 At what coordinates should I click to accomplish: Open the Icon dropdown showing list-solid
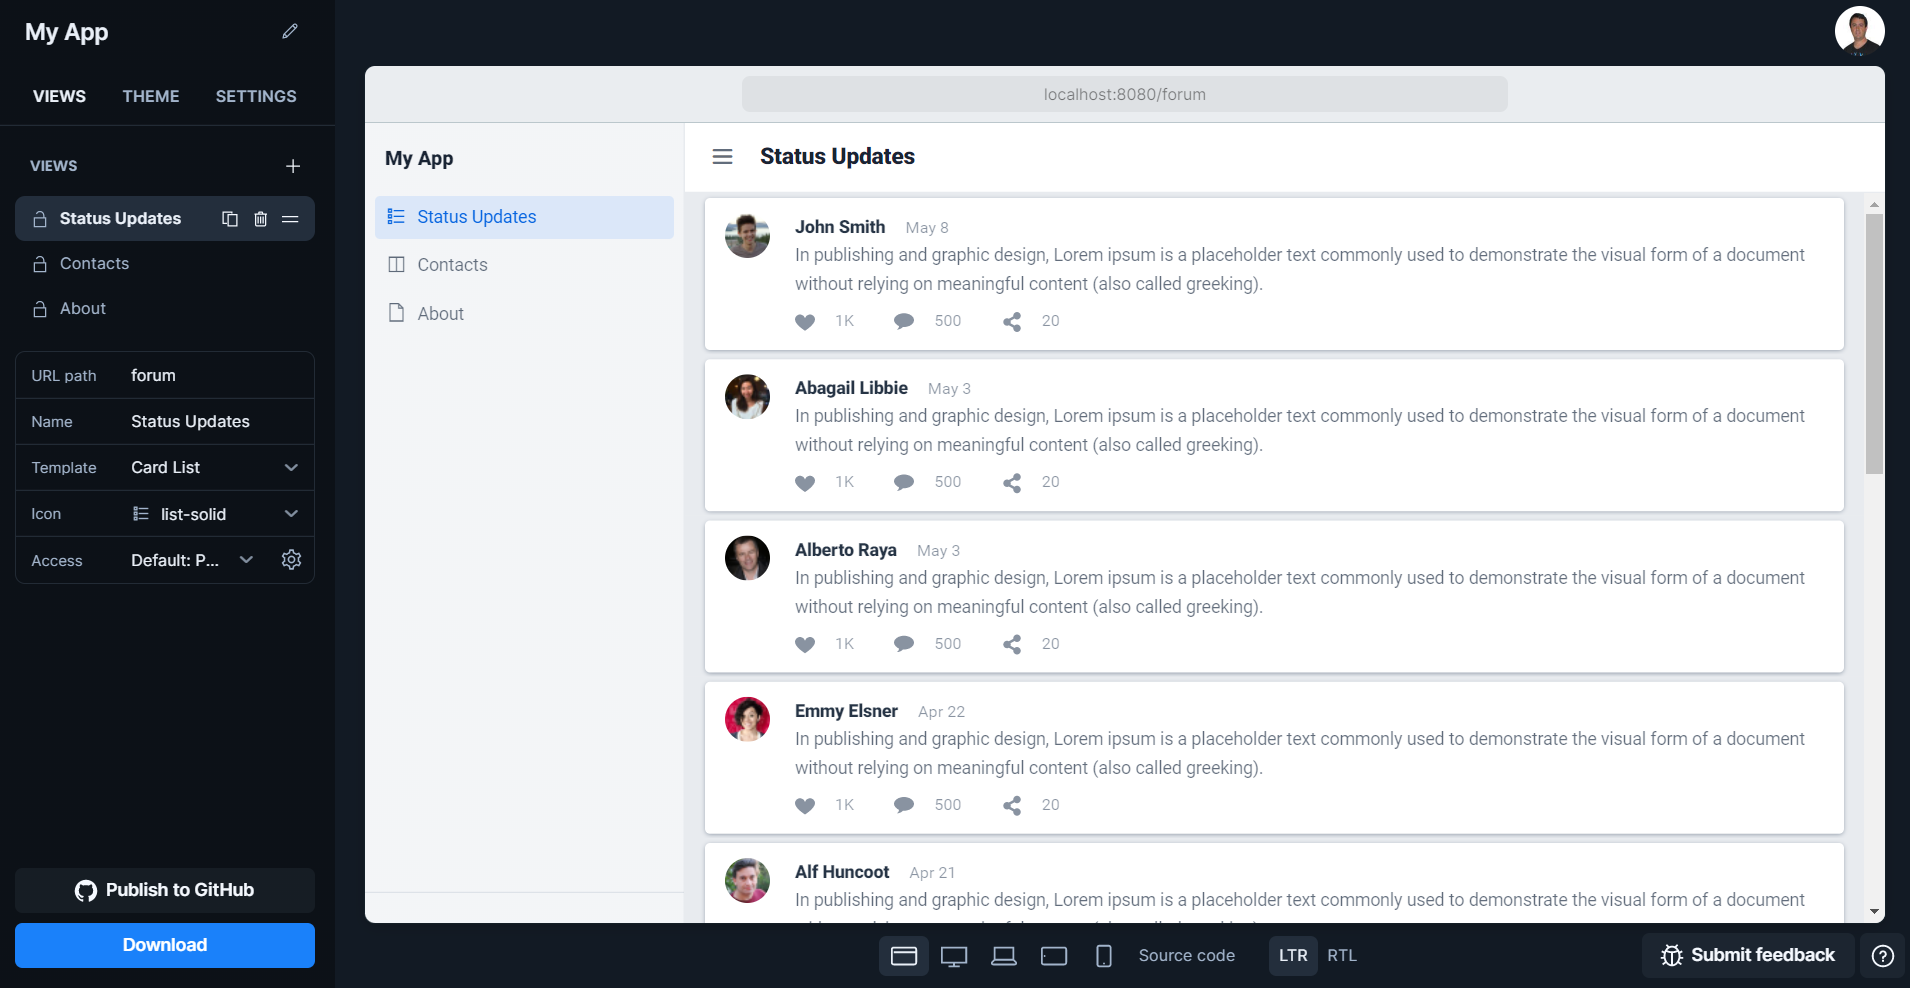(290, 513)
